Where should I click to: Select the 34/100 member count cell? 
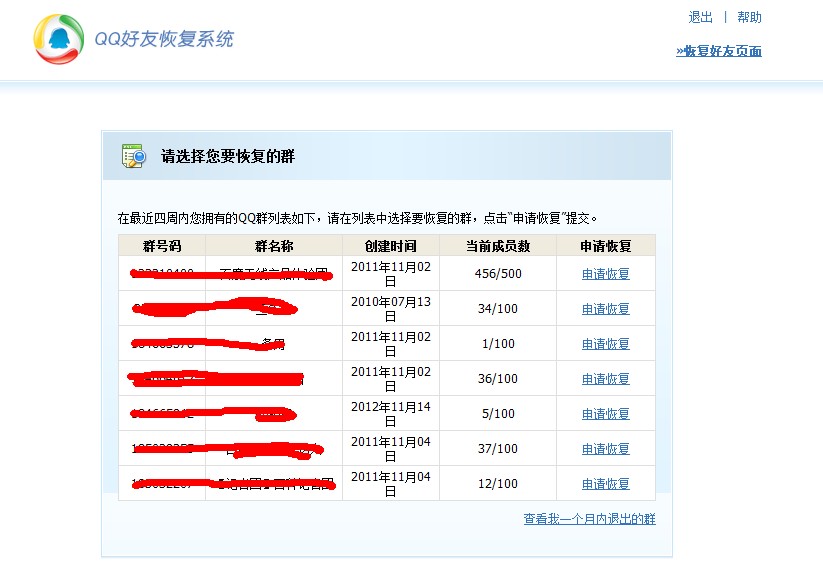pyautogui.click(x=498, y=309)
